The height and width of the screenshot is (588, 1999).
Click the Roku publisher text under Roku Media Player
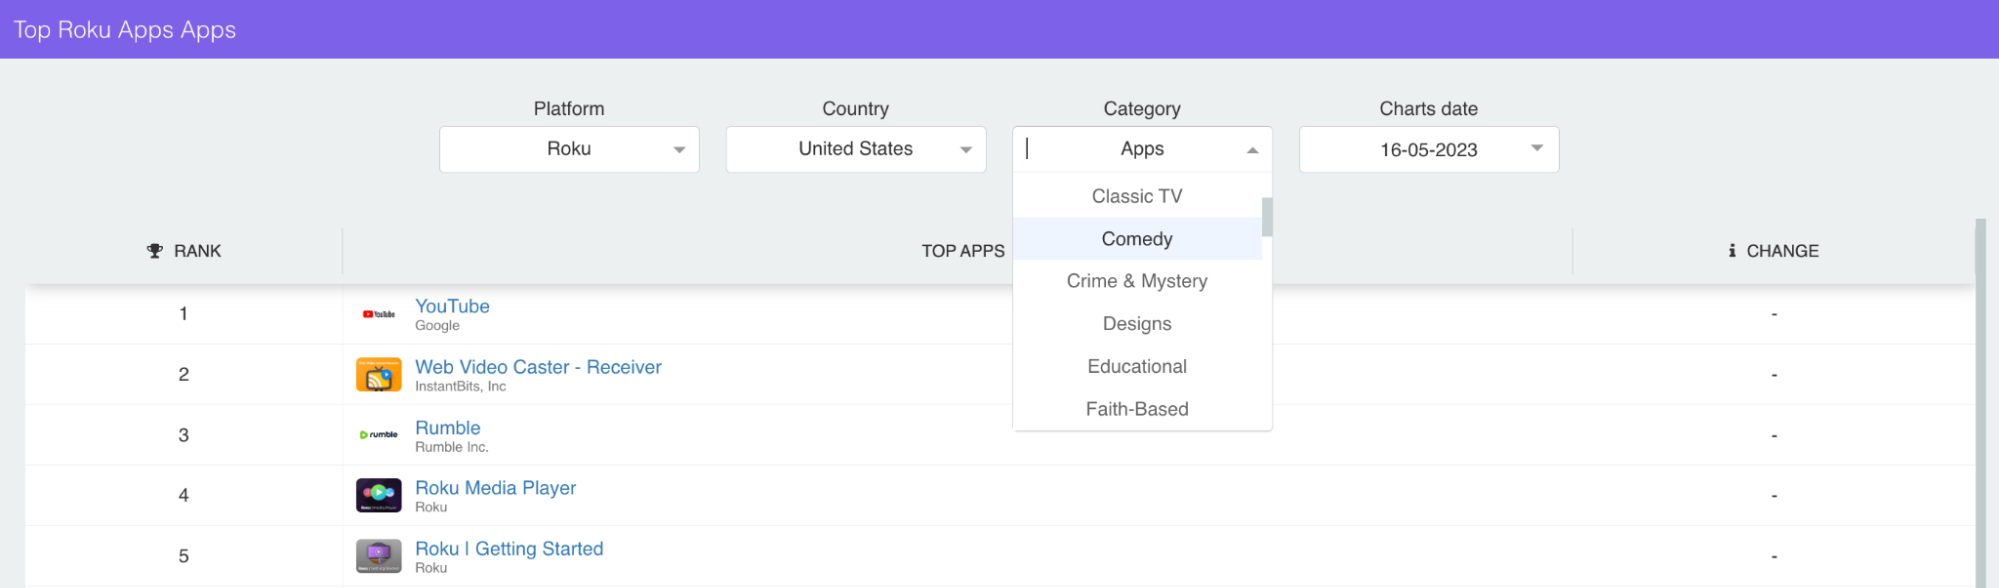(x=431, y=507)
